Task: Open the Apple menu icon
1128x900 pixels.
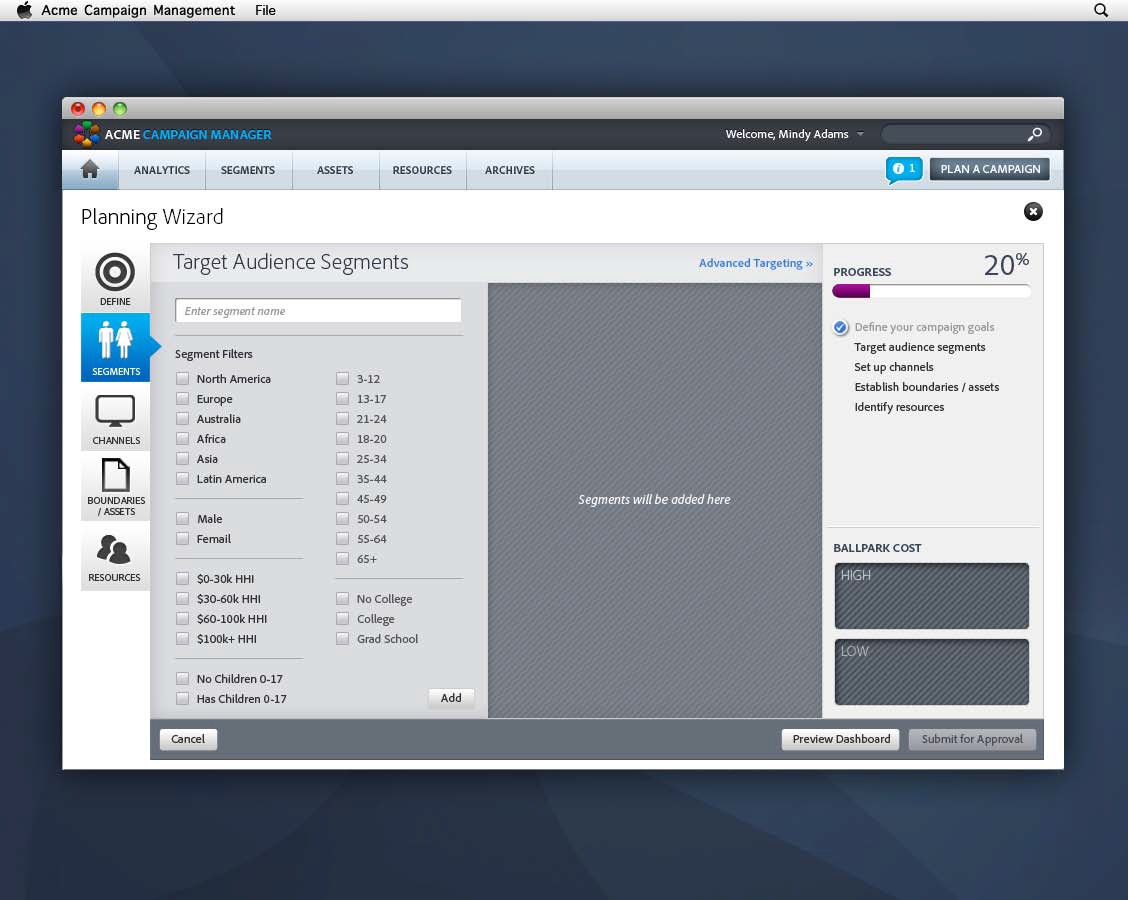Action: pos(24,10)
